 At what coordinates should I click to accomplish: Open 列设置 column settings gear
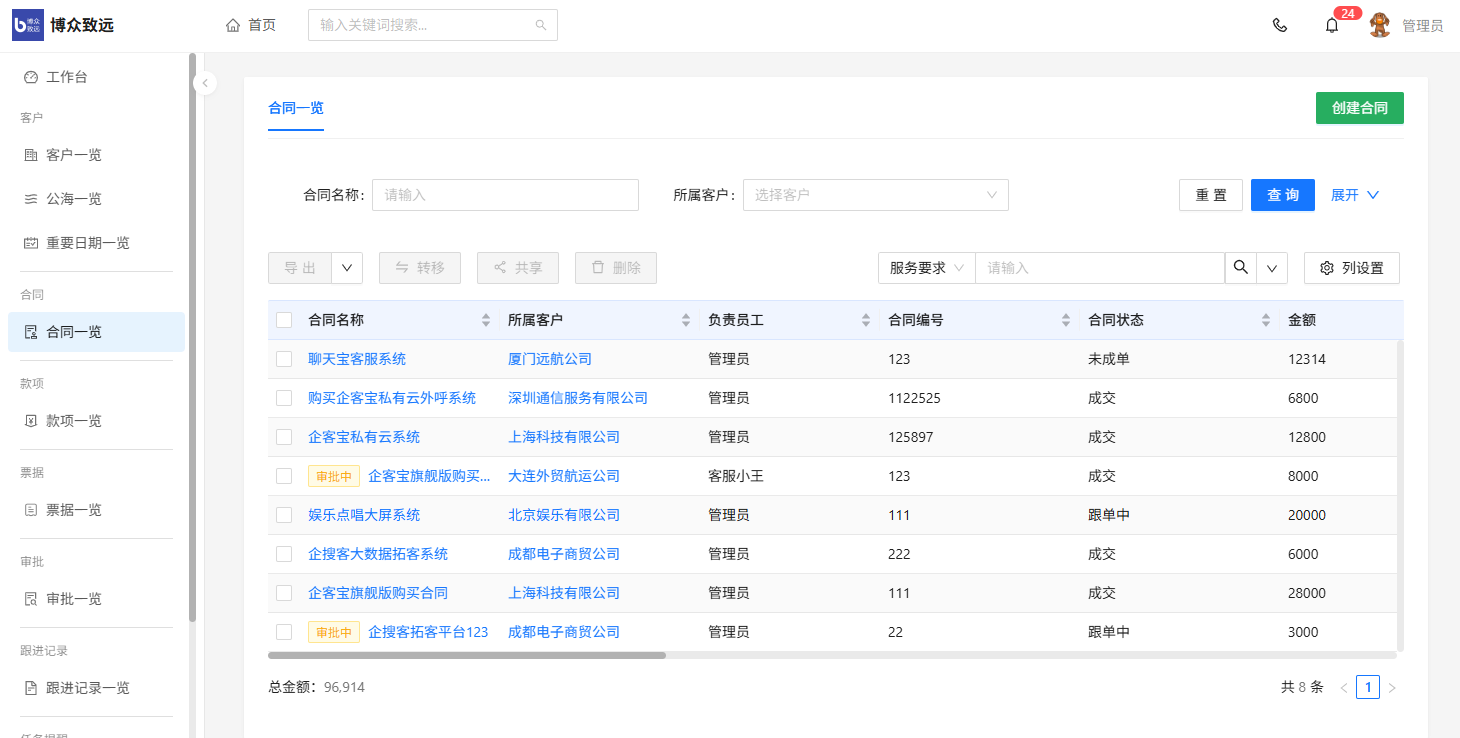coord(1351,268)
